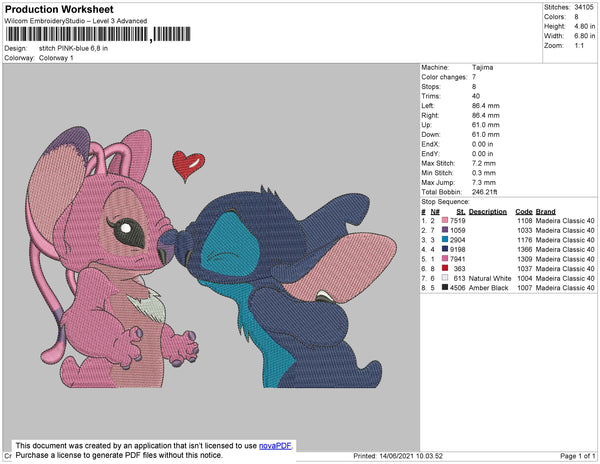The image size is (600, 464).
Task: Click thread code 1108
Action: [x=525, y=221]
